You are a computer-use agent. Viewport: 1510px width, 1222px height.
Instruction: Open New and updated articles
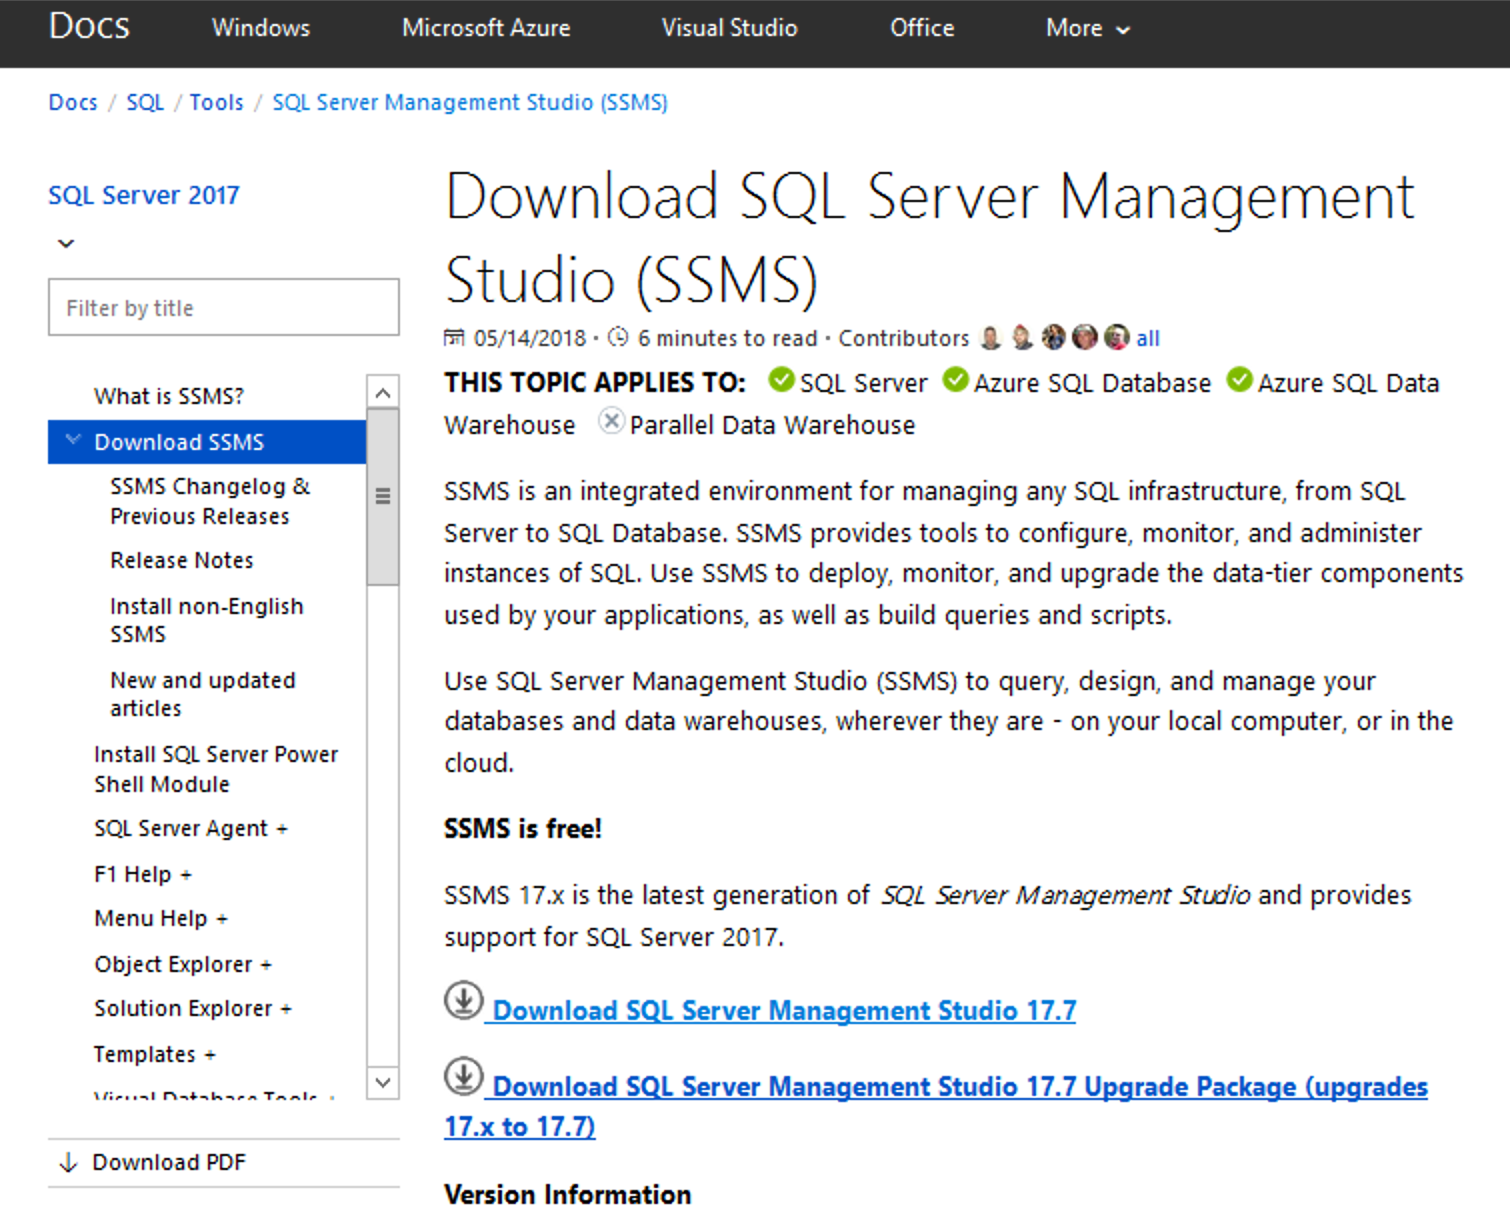tap(202, 694)
